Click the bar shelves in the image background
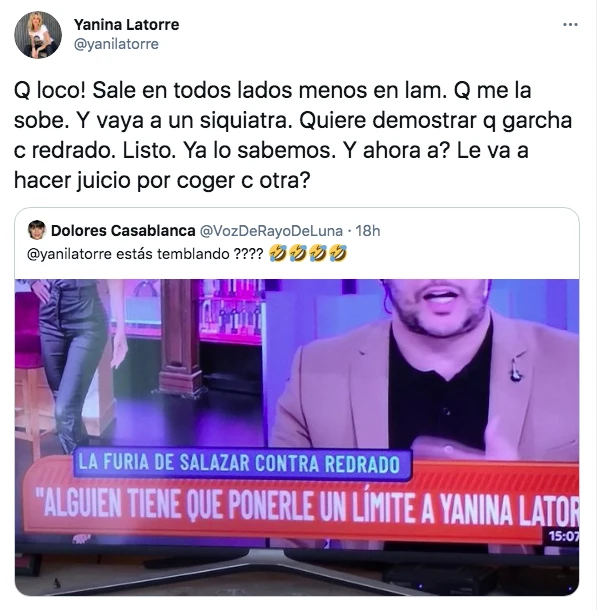This screenshot has width=597, height=610. pyautogui.click(x=229, y=309)
